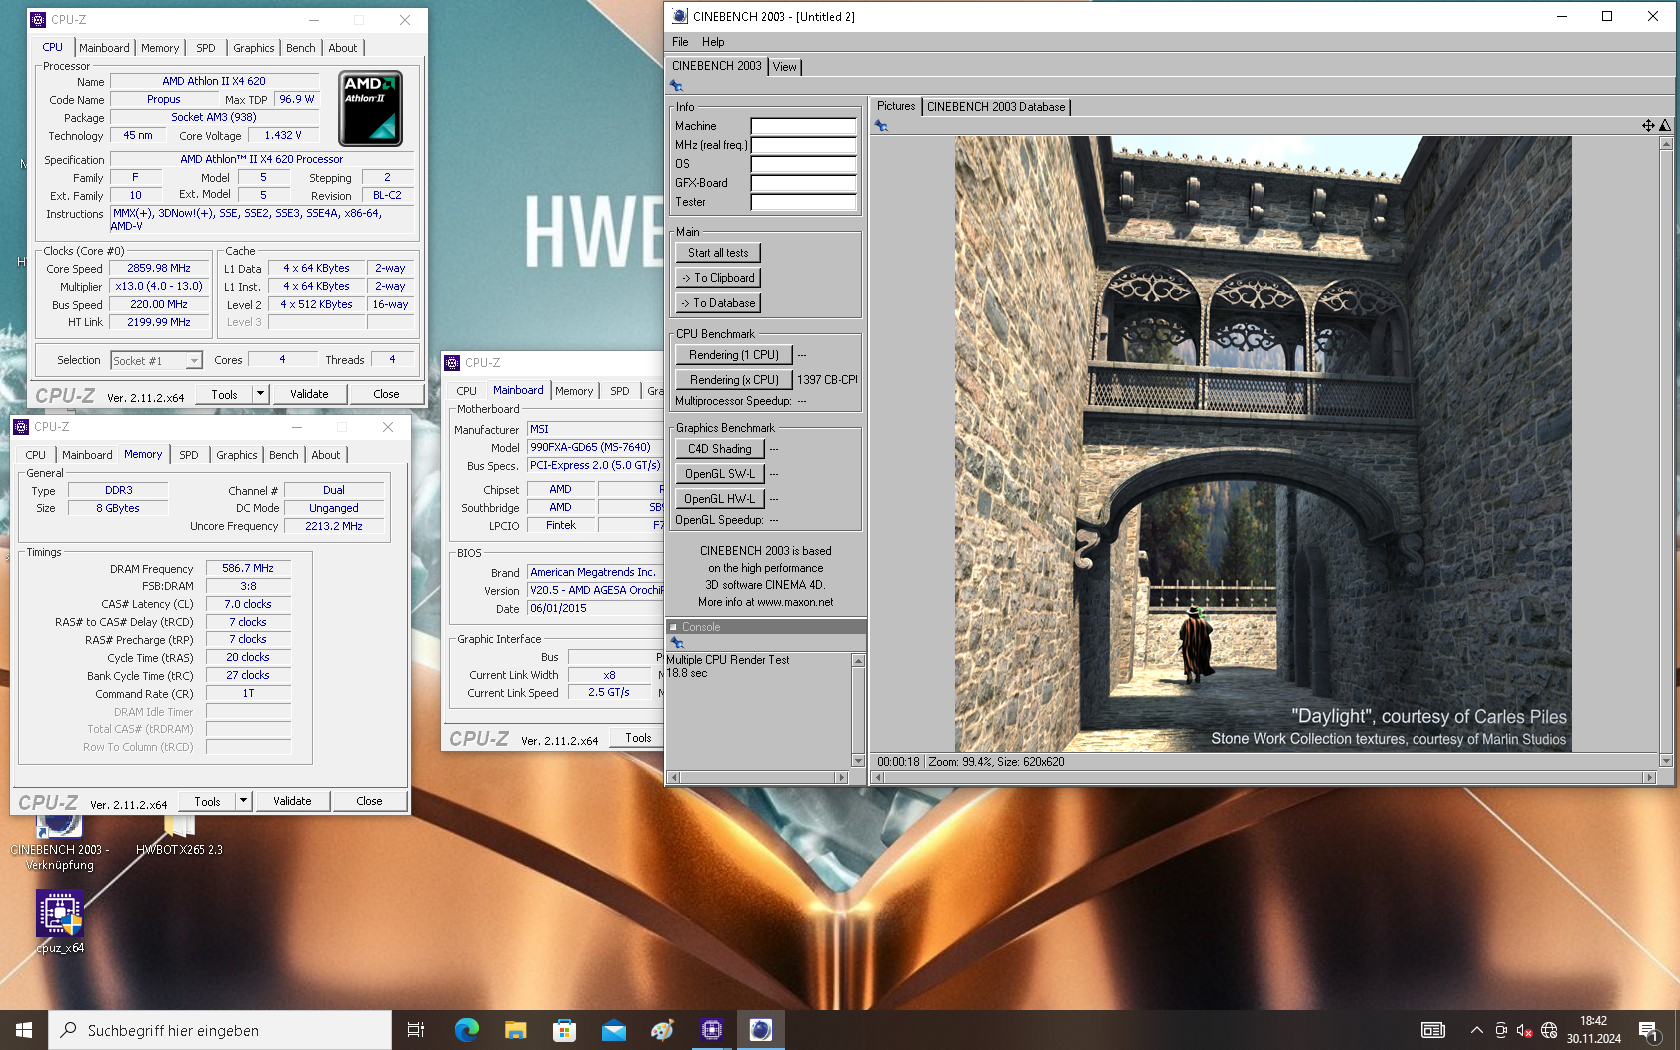The height and width of the screenshot is (1050, 1680).
Task: Launch Microsoft Edge from taskbar
Action: pyautogui.click(x=466, y=1030)
